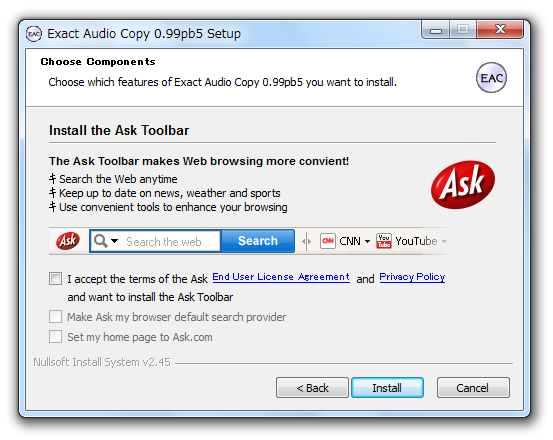The width and height of the screenshot is (553, 440).
Task: Click the EAC icon in the title bar
Action: pos(34,34)
